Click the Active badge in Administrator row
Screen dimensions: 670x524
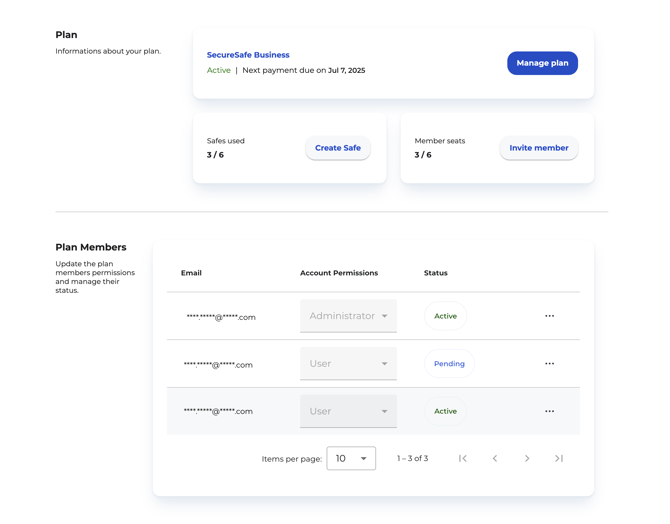pyautogui.click(x=445, y=316)
